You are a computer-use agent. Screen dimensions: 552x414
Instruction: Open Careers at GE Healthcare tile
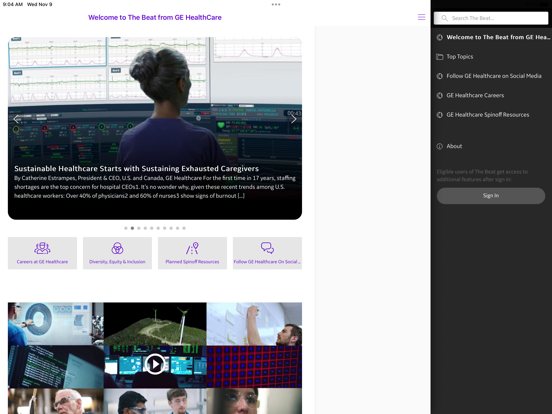(x=42, y=253)
